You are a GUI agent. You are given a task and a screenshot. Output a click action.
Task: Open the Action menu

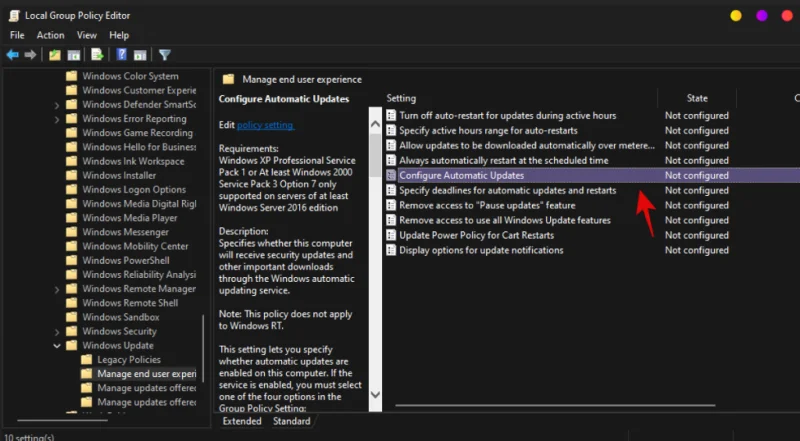(50, 35)
